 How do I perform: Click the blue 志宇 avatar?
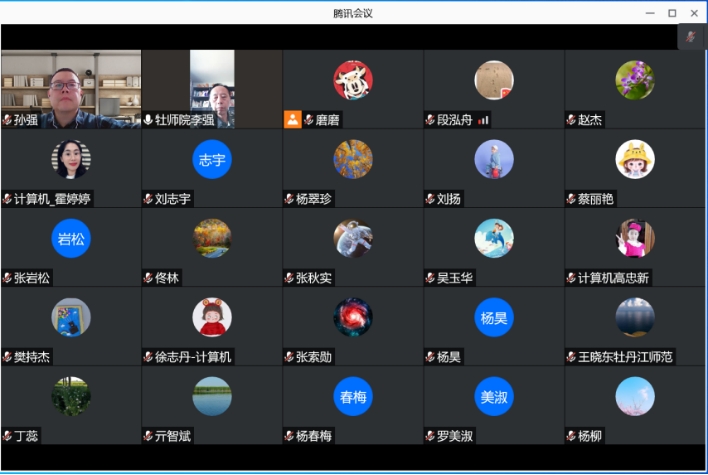click(x=212, y=159)
